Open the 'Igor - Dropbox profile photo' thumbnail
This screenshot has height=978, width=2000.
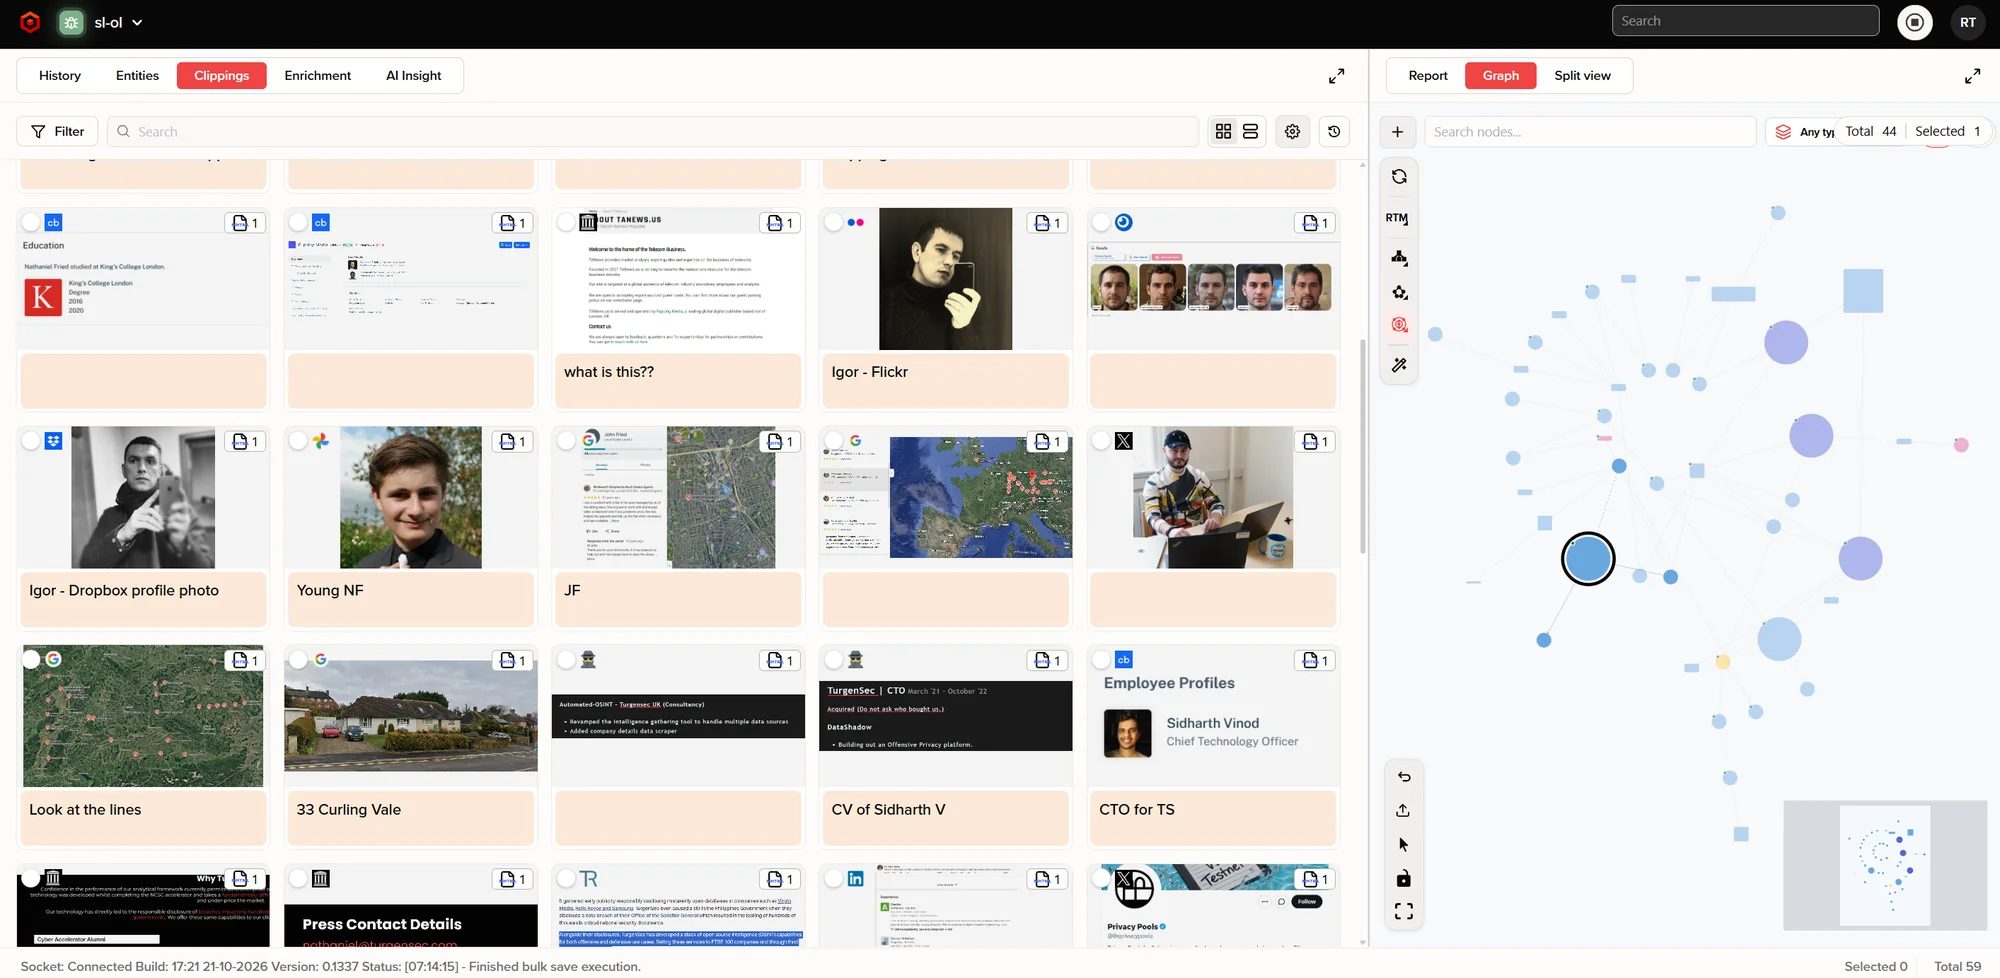[143, 498]
